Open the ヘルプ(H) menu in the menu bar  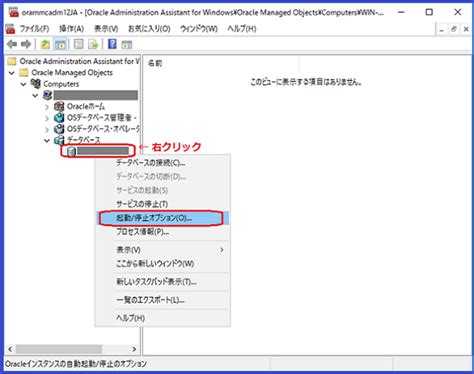click(x=242, y=29)
